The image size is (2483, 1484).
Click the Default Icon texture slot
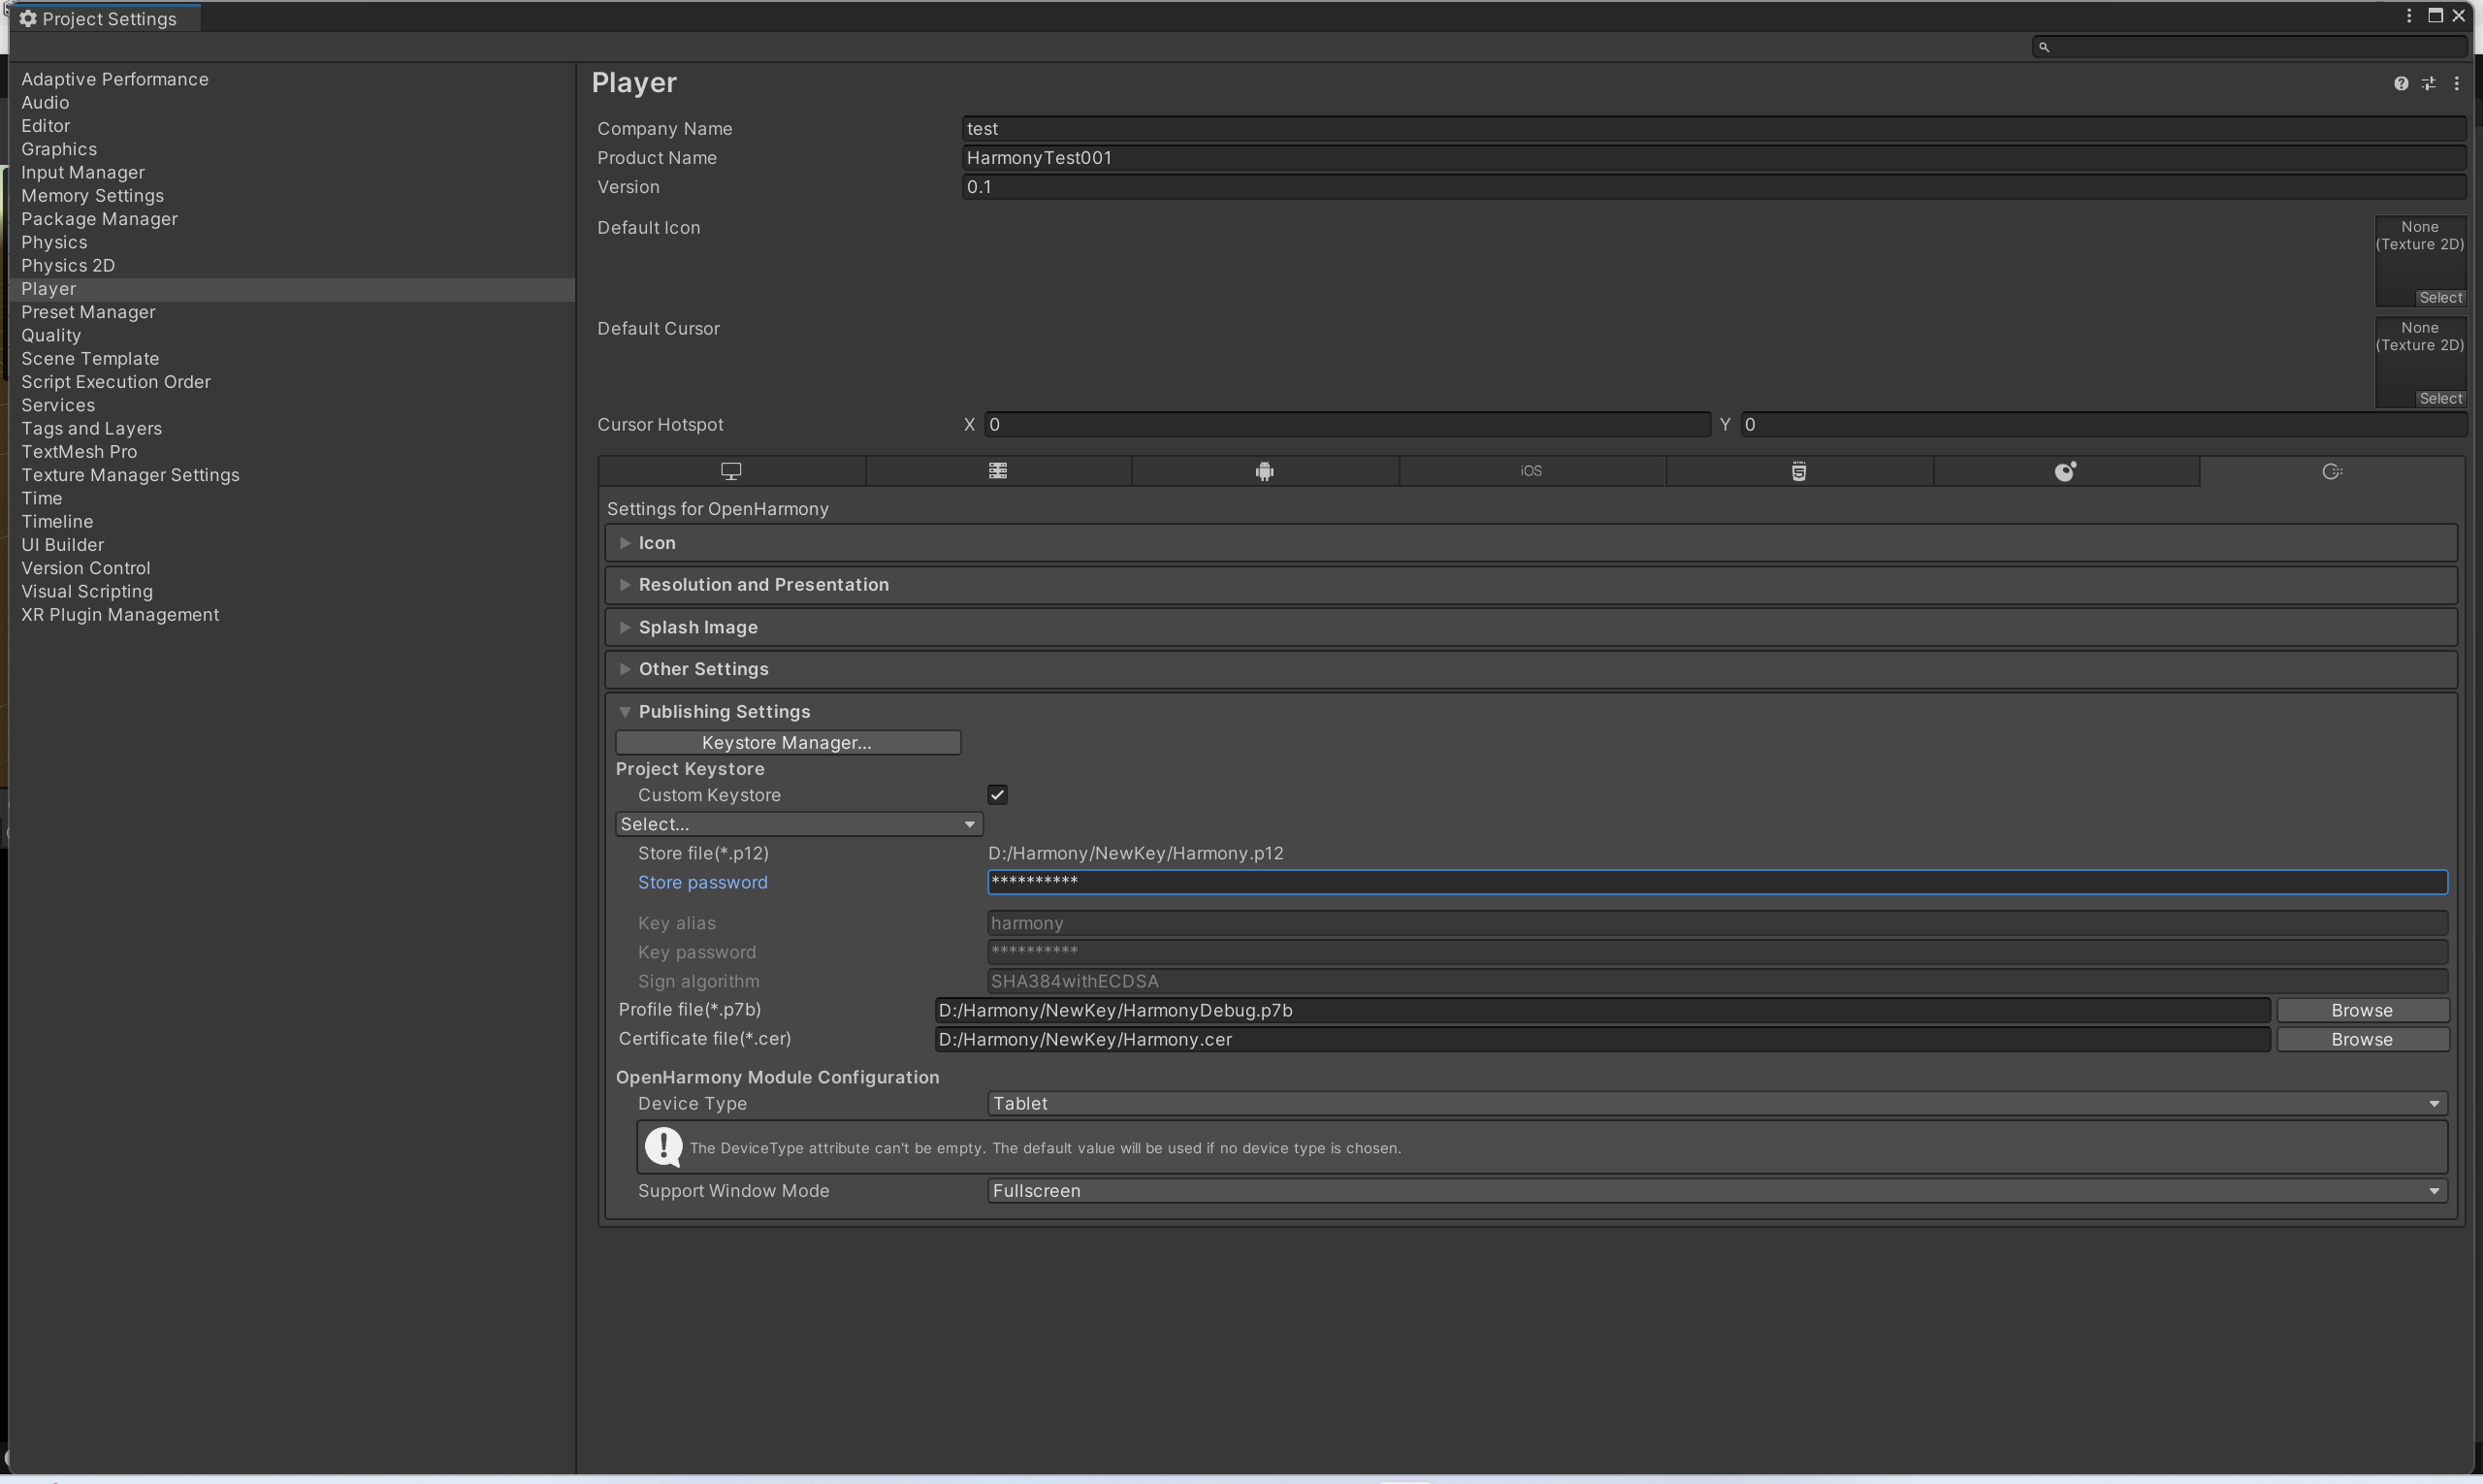[x=2421, y=262]
